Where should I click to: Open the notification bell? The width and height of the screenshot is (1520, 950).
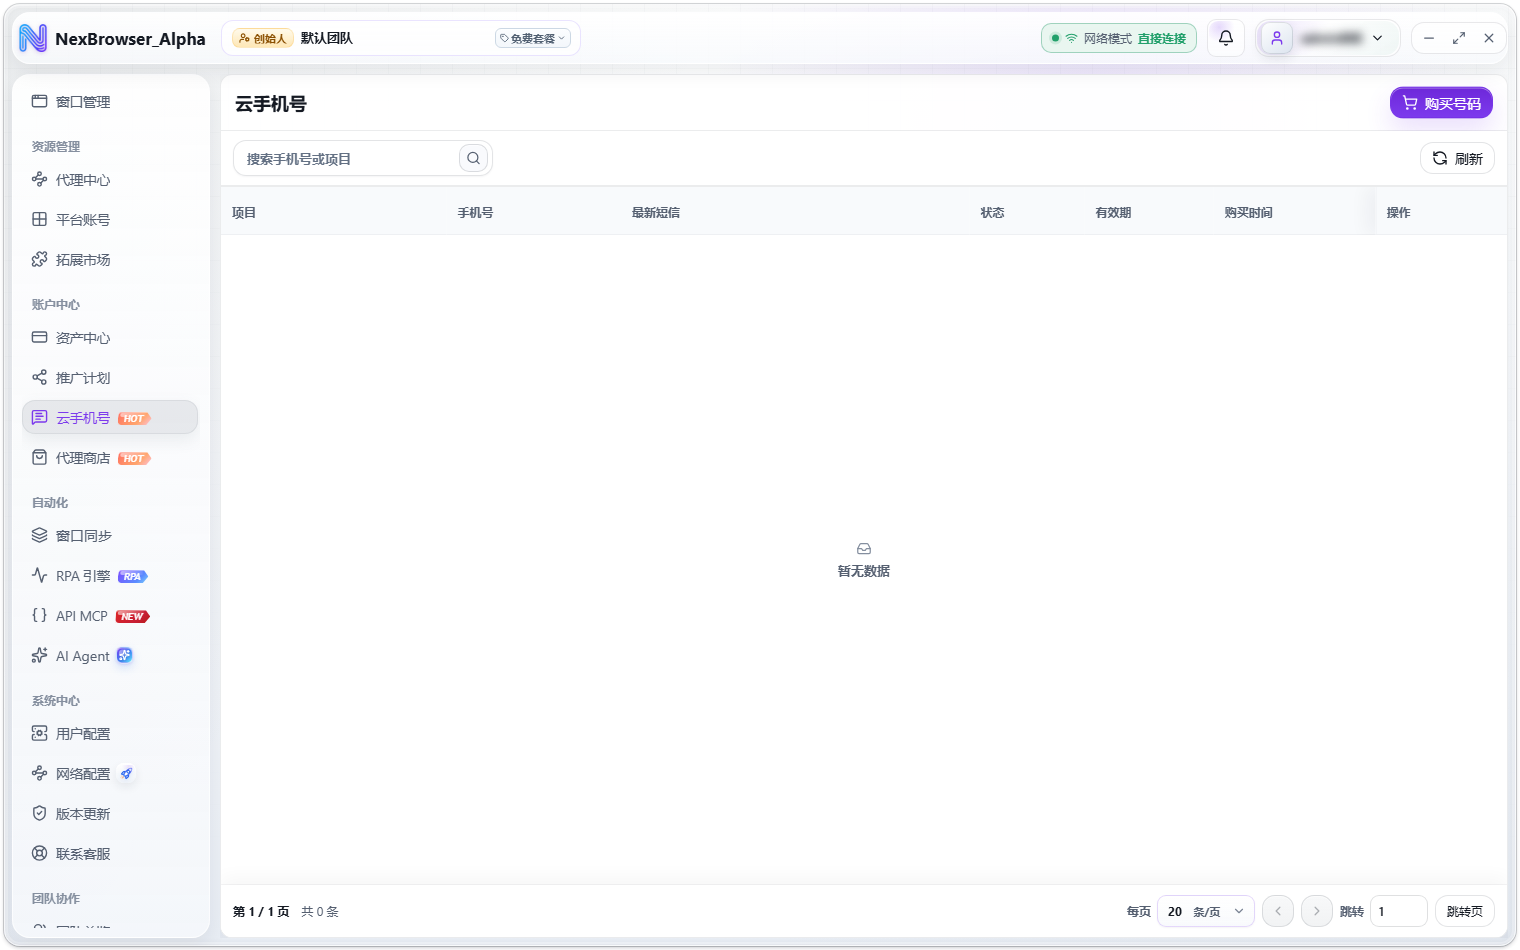click(1225, 38)
